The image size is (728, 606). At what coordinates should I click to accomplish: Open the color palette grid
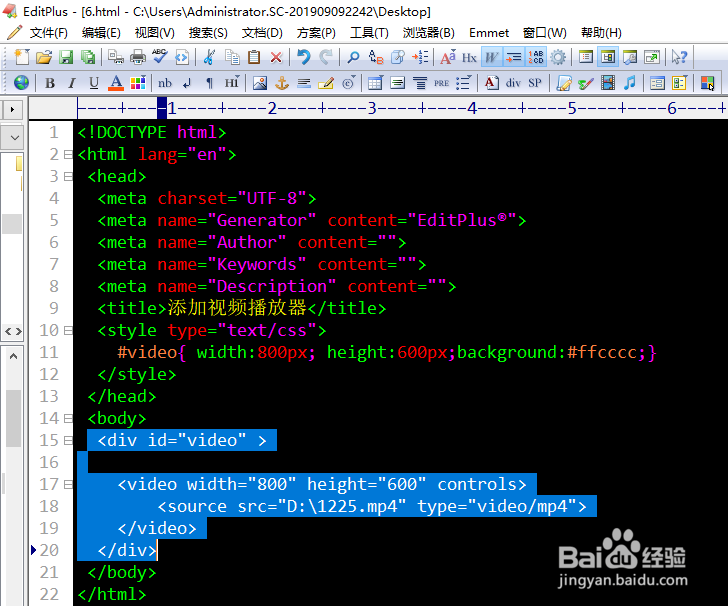(x=138, y=83)
